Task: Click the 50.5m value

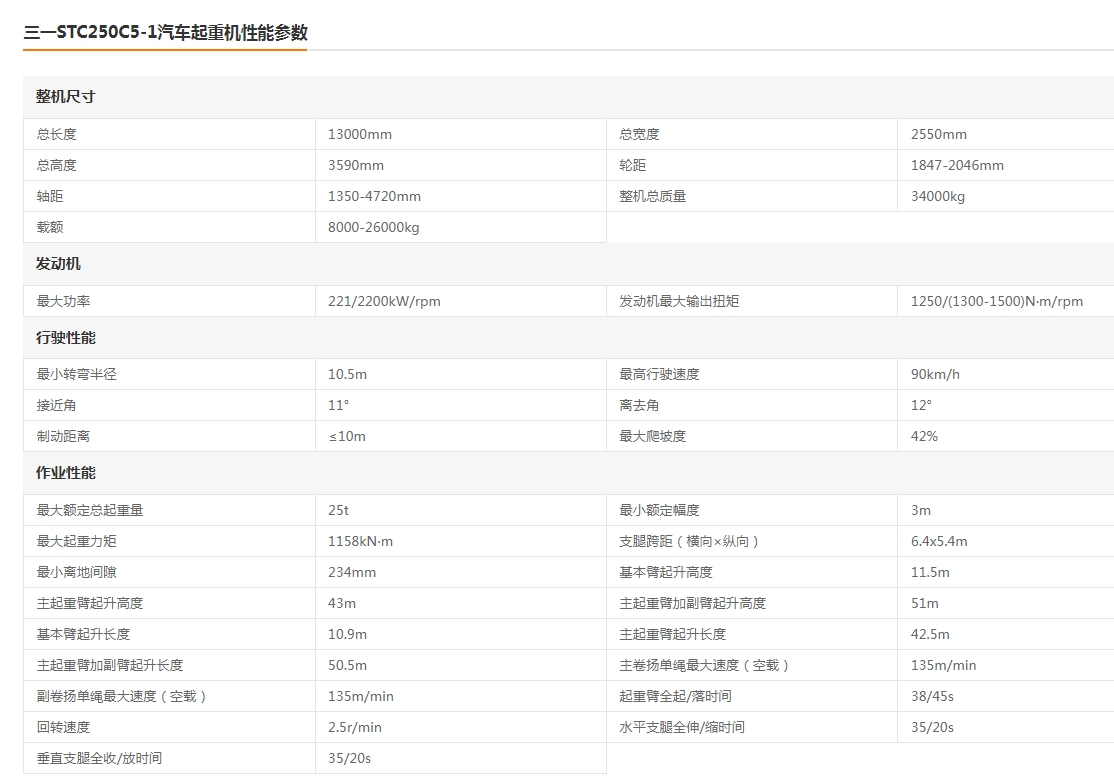Action: coord(347,666)
